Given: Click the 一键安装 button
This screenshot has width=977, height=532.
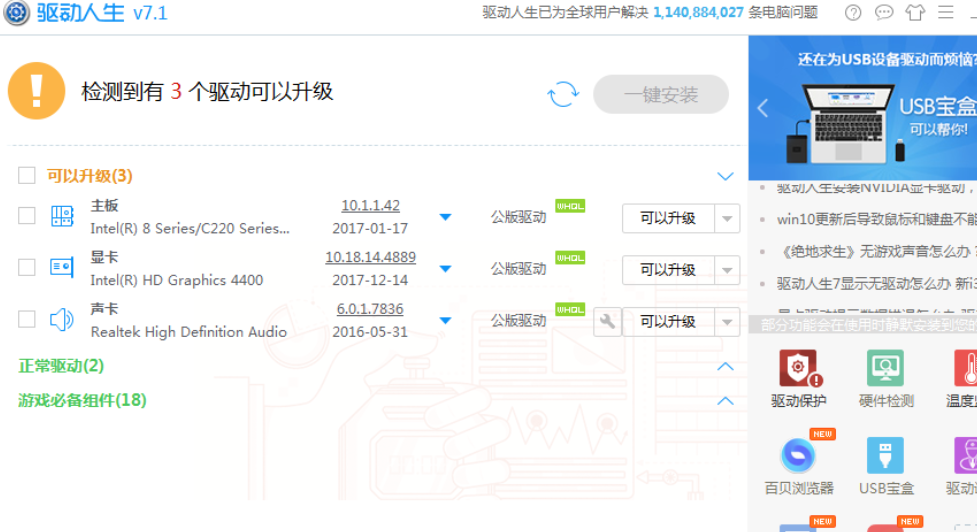Looking at the screenshot, I should tap(661, 95).
